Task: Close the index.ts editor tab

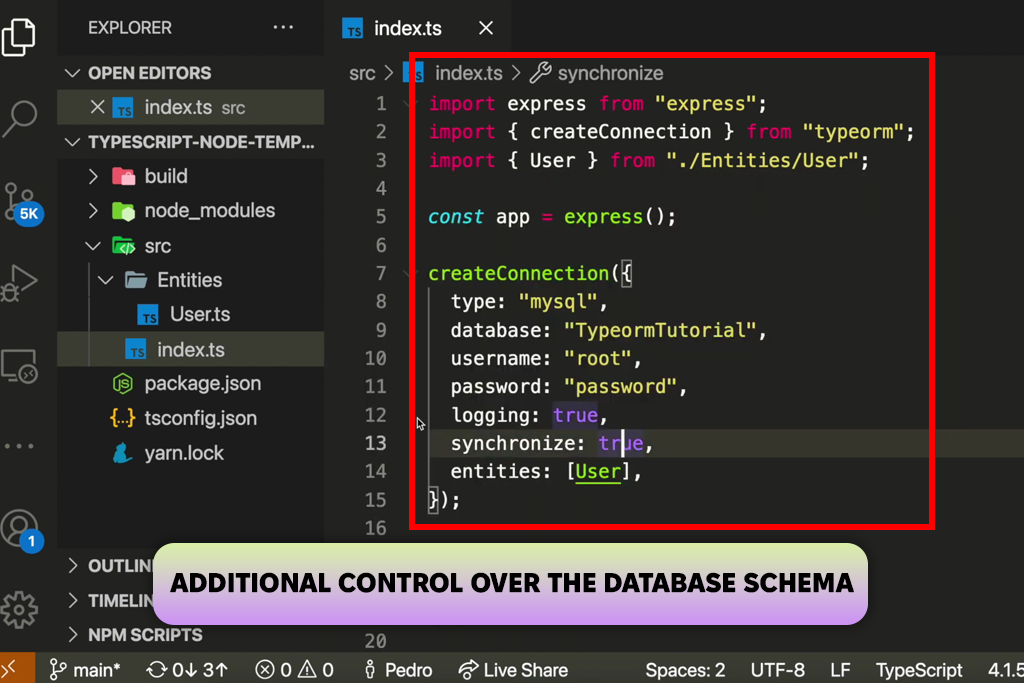Action: [486, 28]
